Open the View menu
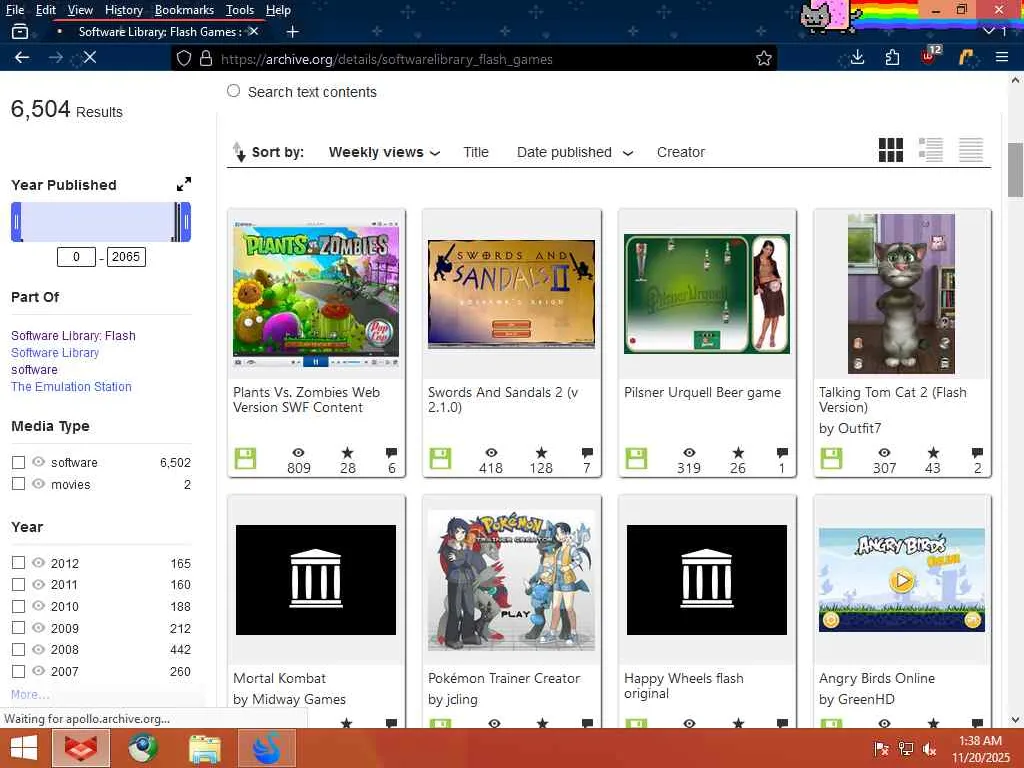Image resolution: width=1024 pixels, height=768 pixels. (80, 10)
